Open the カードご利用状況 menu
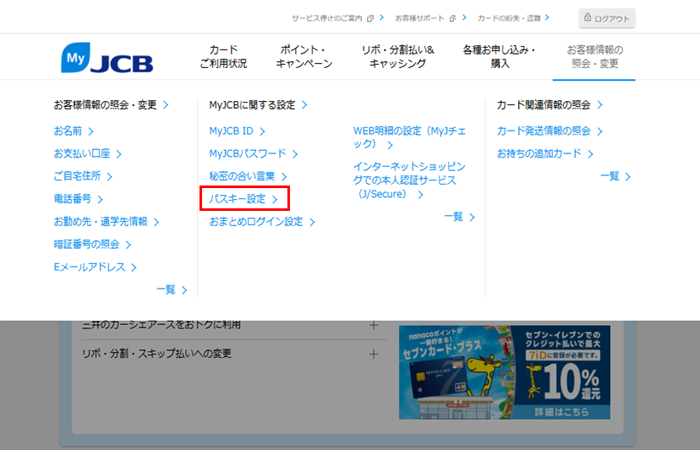Viewport: 700px width, 450px height. (223, 56)
